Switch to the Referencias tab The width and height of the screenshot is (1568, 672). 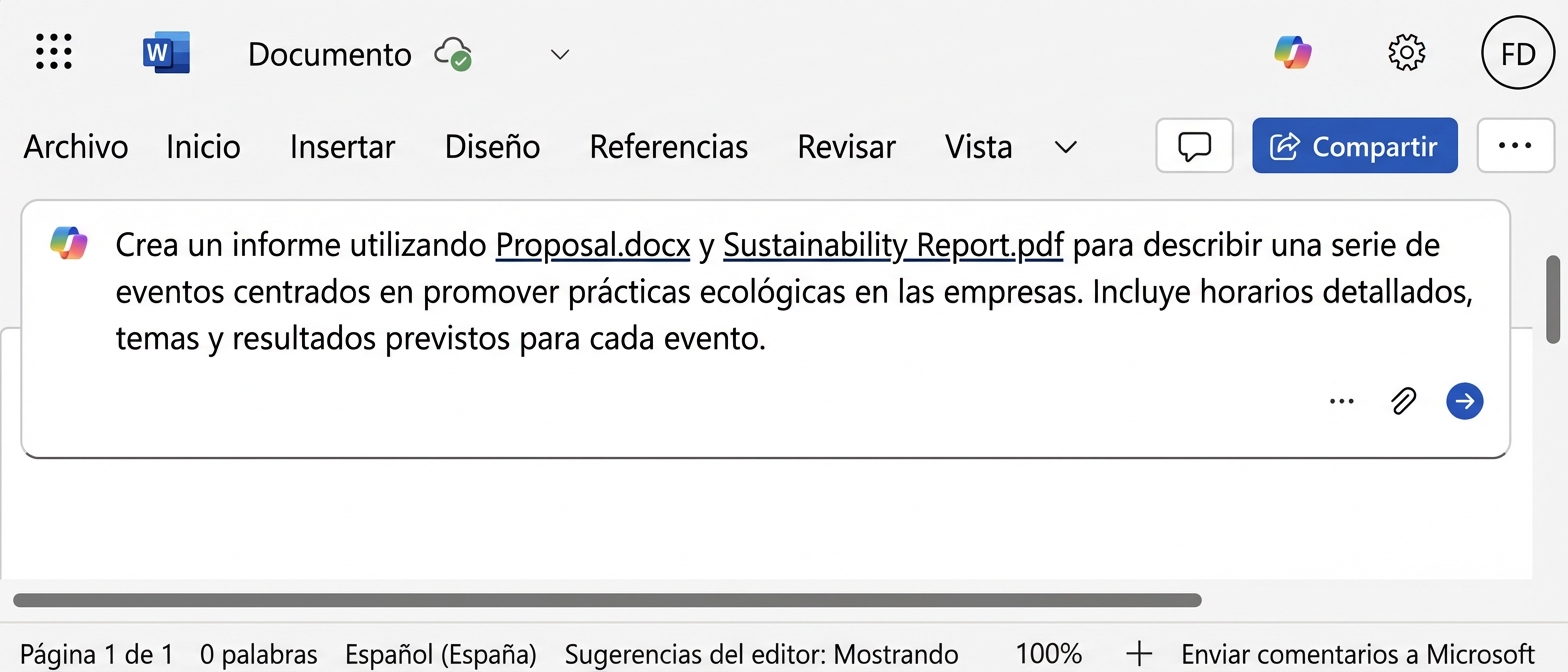[668, 147]
